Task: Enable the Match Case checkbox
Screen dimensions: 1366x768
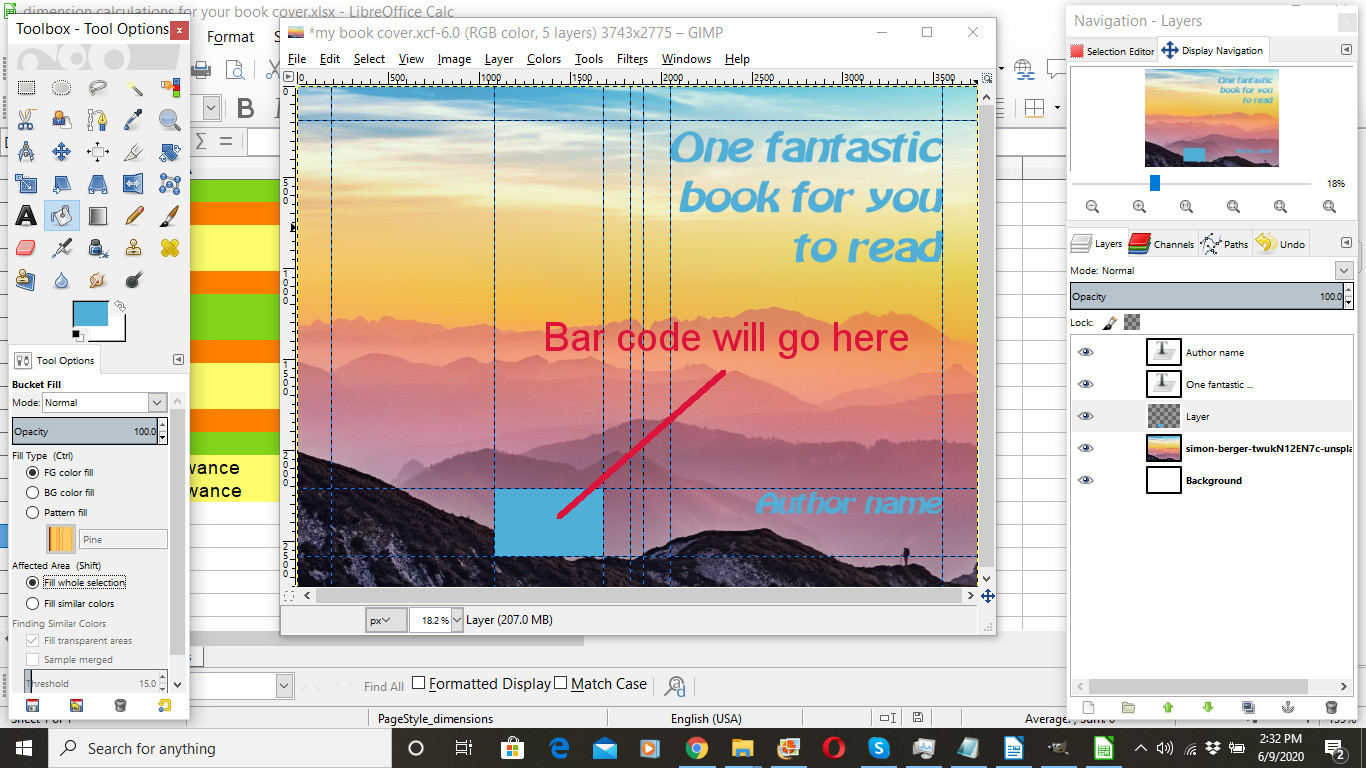Action: [561, 684]
